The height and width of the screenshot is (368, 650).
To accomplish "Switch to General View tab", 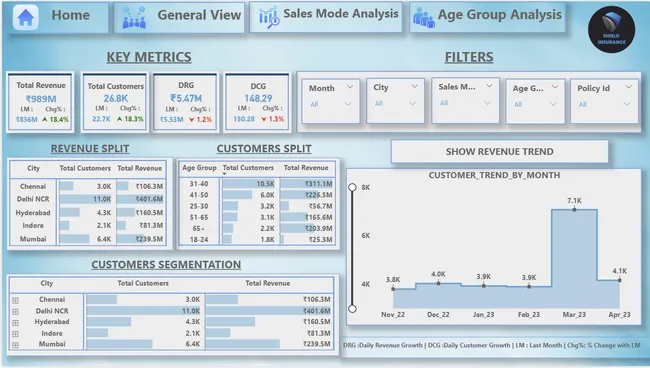I will (179, 18).
